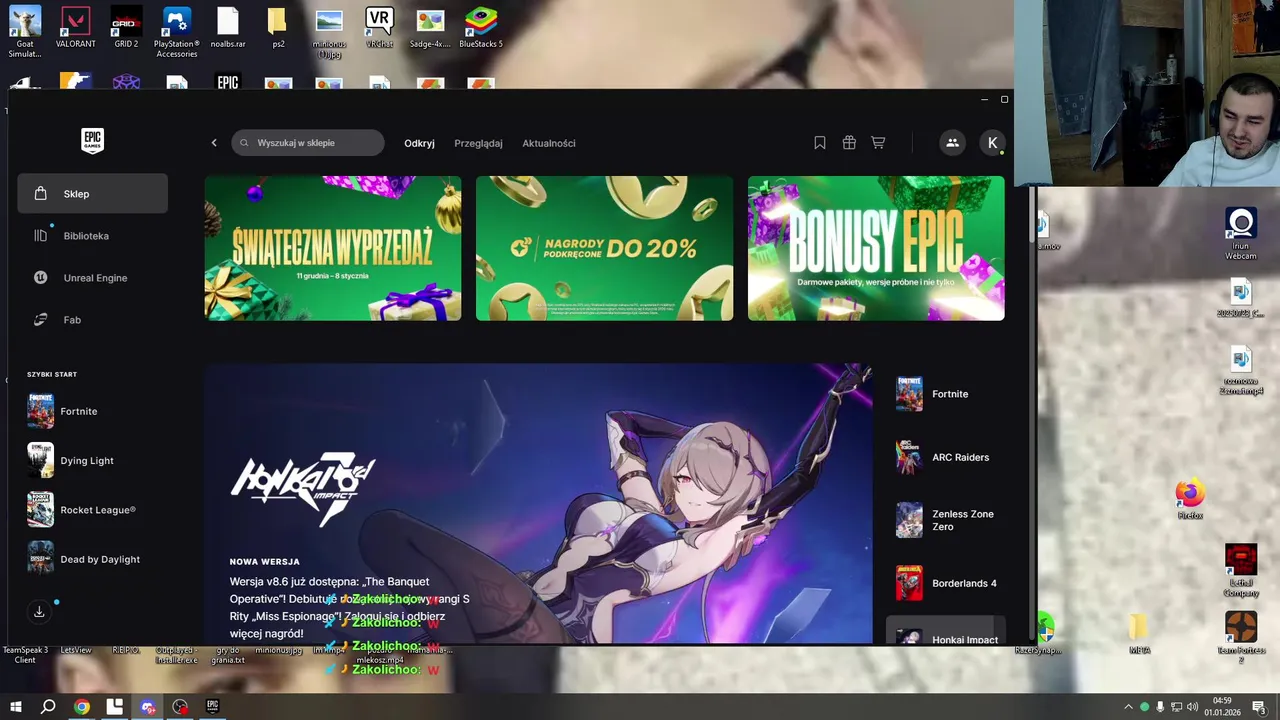This screenshot has width=1280, height=720.
Task: Select Fortnite in the featured carousel list
Action: (946, 394)
